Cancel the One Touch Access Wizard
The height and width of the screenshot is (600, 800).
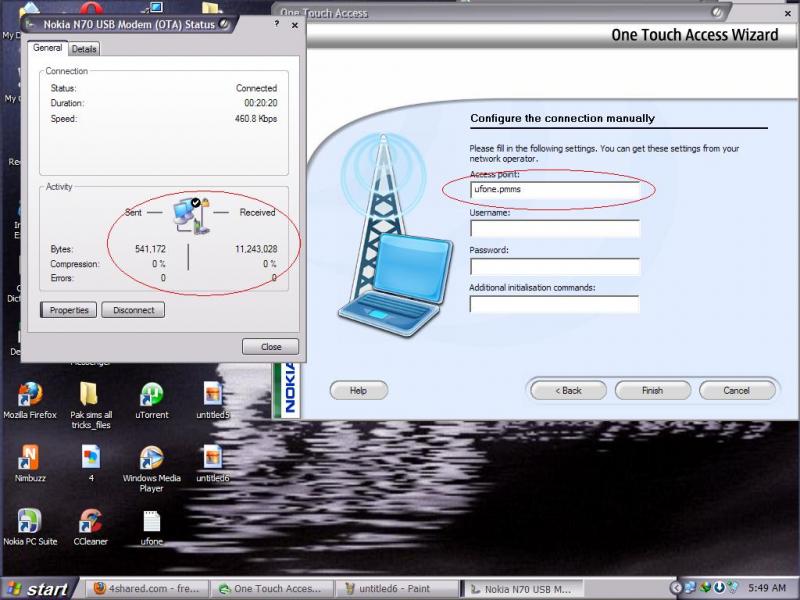pyautogui.click(x=737, y=390)
